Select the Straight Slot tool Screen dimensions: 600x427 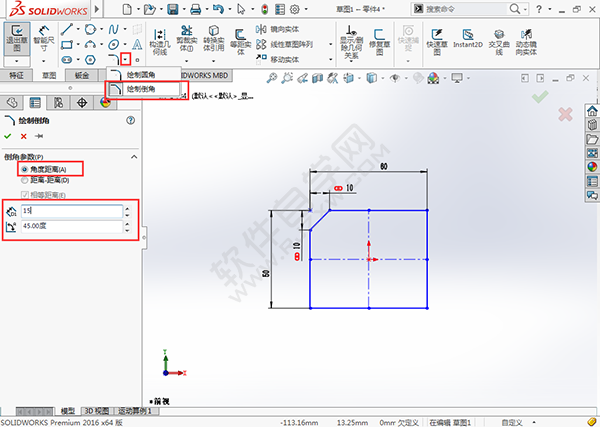(67, 60)
